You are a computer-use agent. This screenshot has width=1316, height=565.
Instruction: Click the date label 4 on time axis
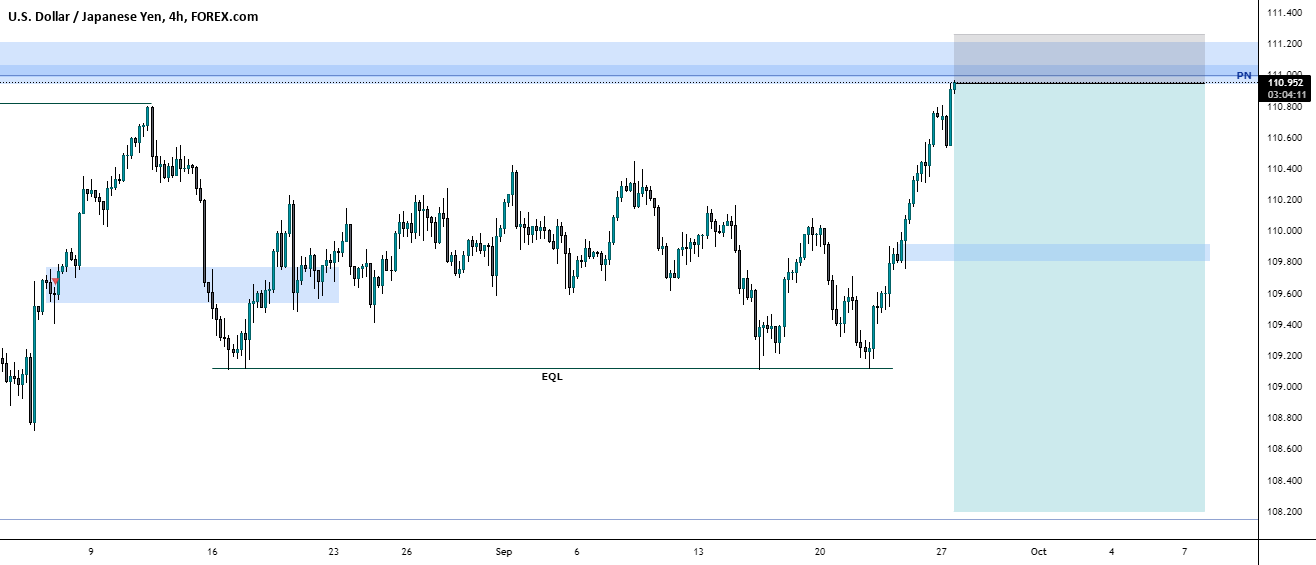[x=1111, y=552]
